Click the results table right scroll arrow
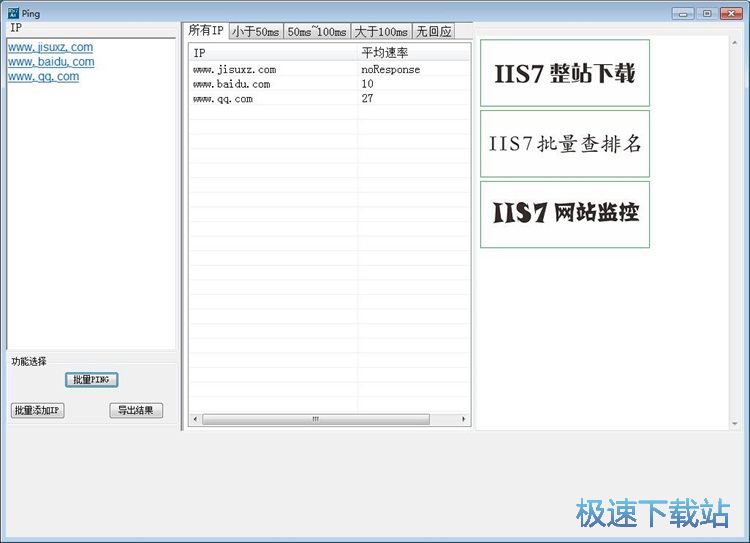The height and width of the screenshot is (543, 750). pos(463,419)
